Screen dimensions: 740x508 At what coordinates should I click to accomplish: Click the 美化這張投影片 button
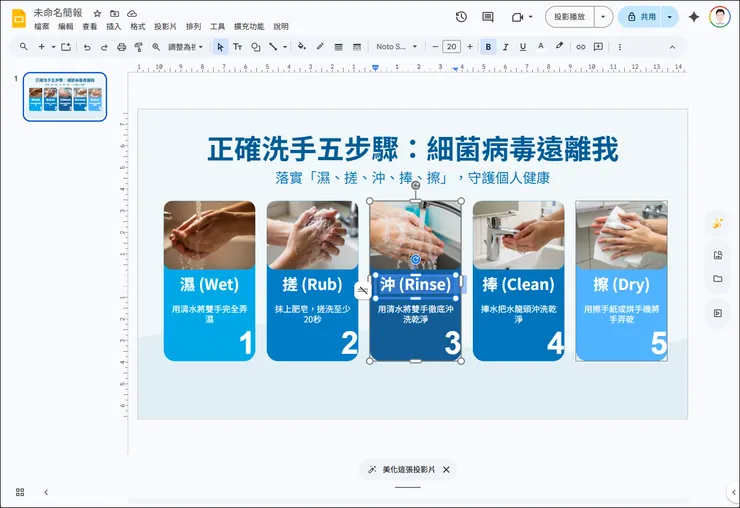(402, 469)
